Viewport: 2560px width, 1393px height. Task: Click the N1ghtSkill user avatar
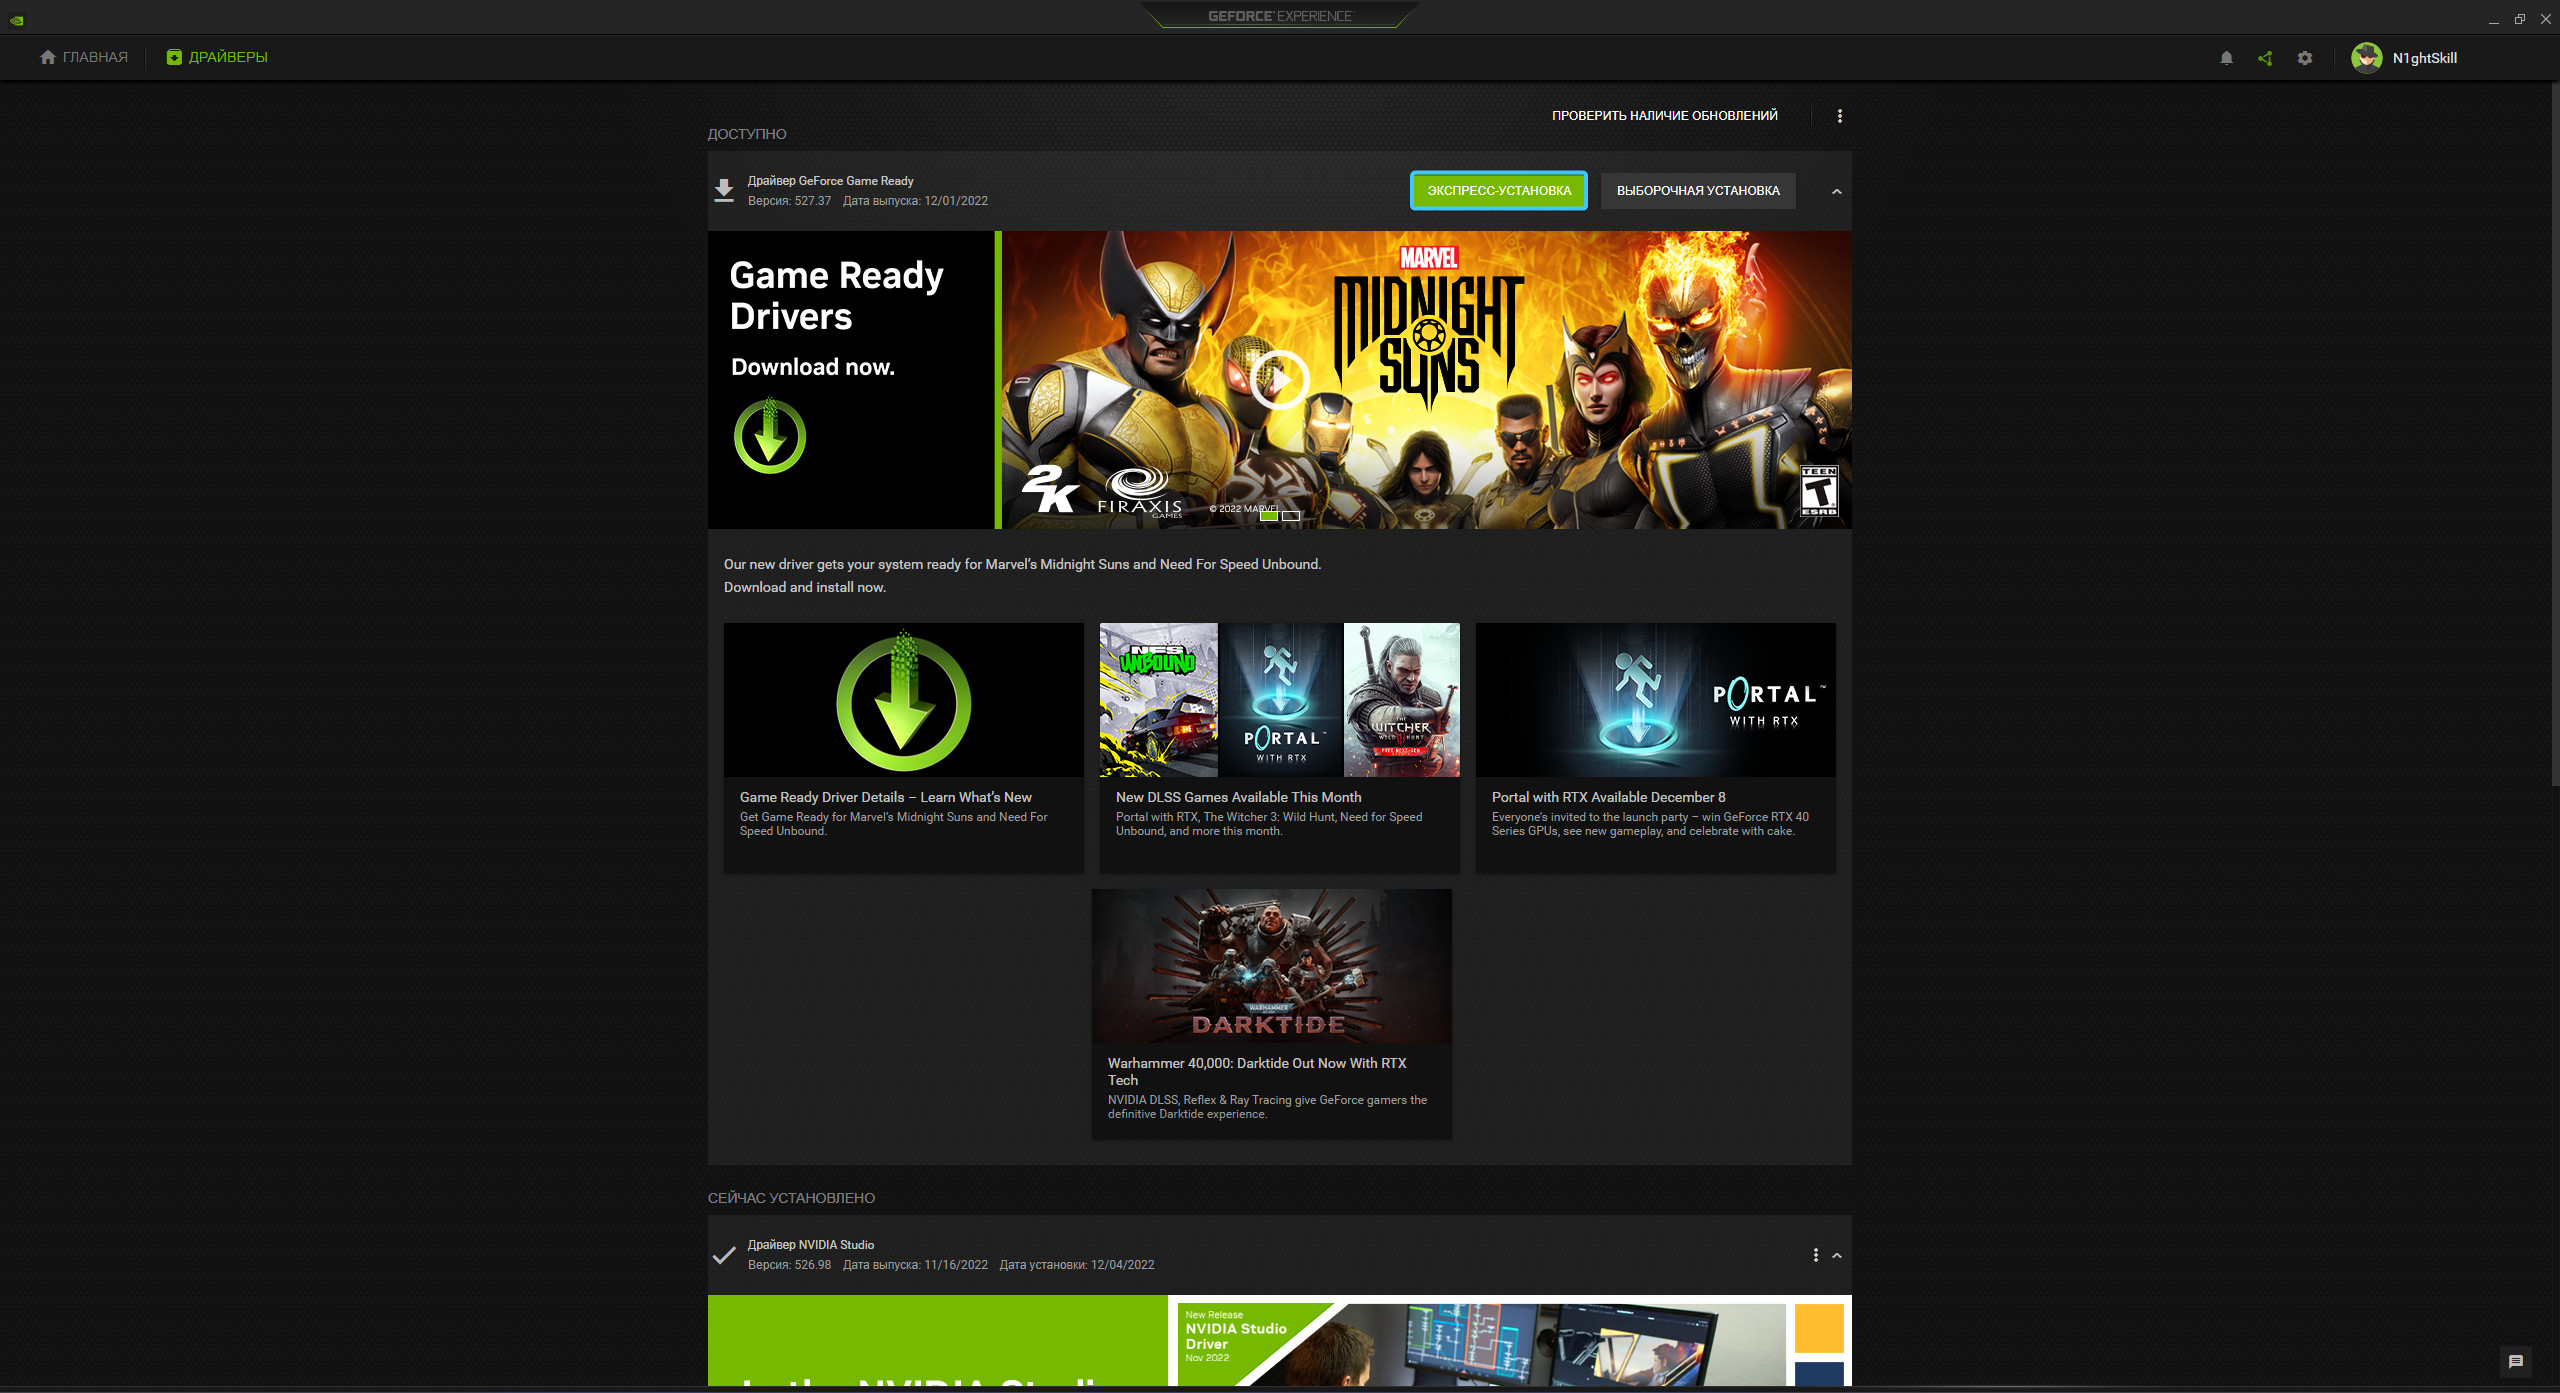coord(2366,58)
